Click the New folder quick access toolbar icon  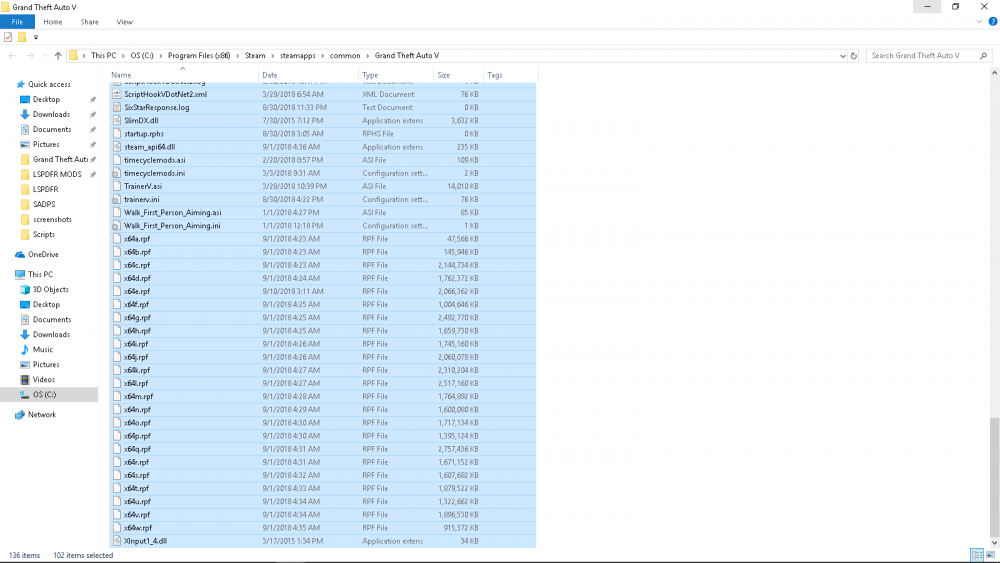22,37
